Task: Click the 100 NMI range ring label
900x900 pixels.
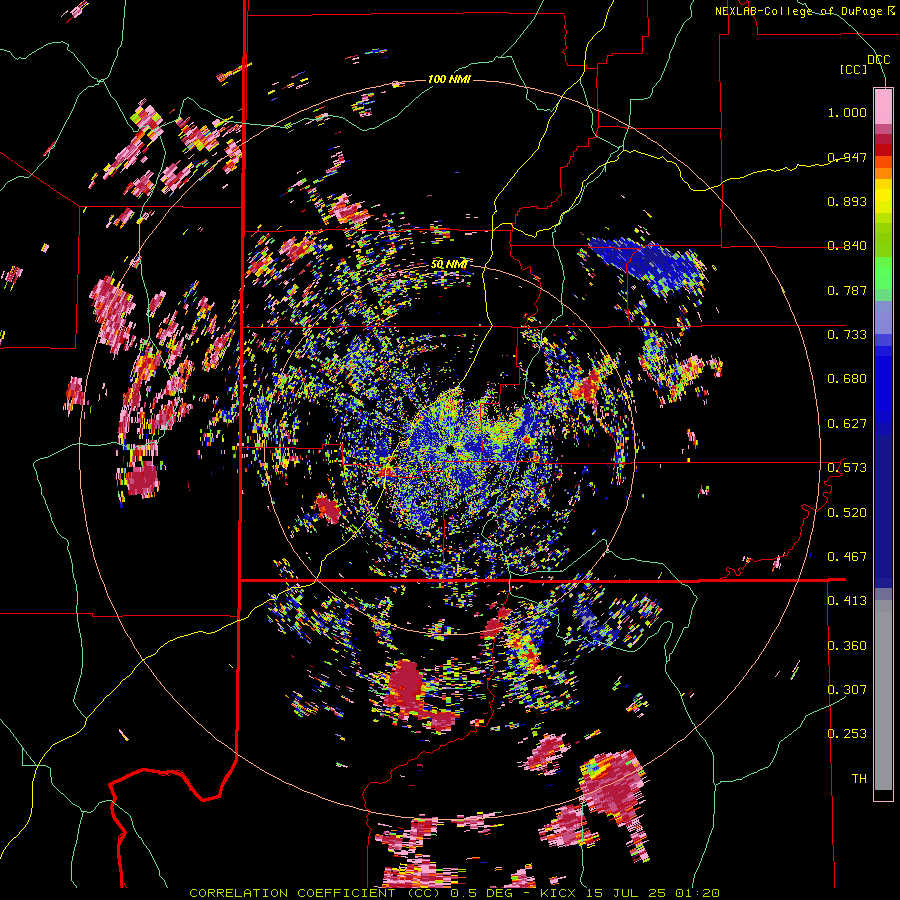Action: point(449,79)
